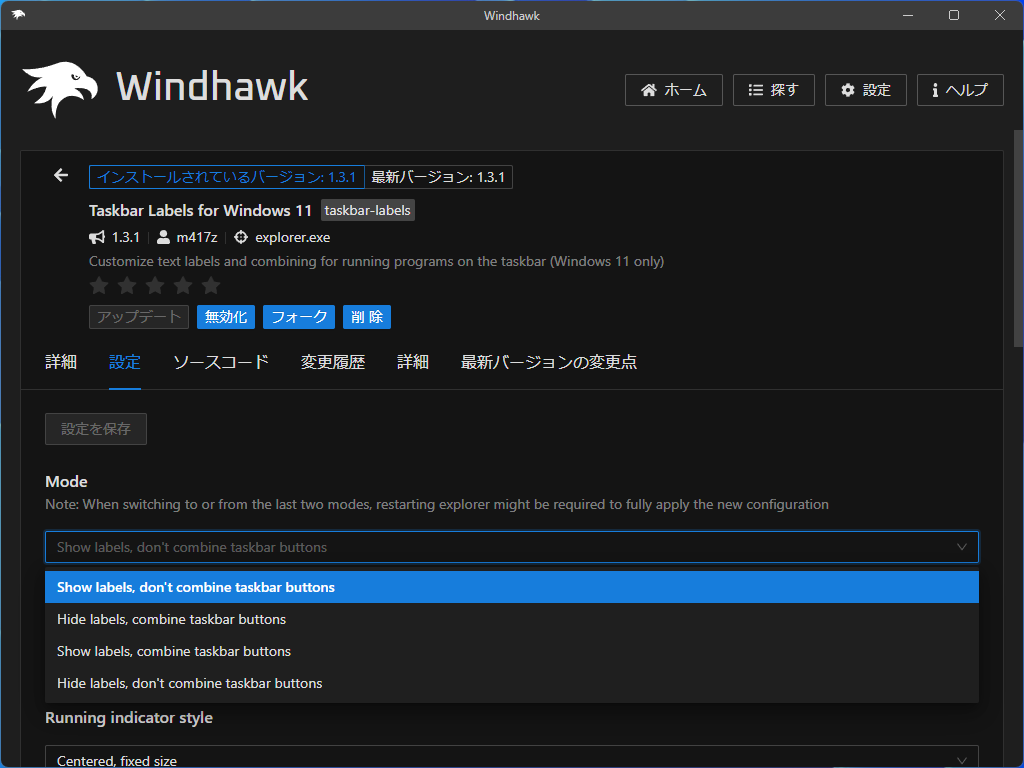The width and height of the screenshot is (1024, 768).
Task: Choose Hide labels, don't combine taskbar buttons
Action: click(x=512, y=683)
